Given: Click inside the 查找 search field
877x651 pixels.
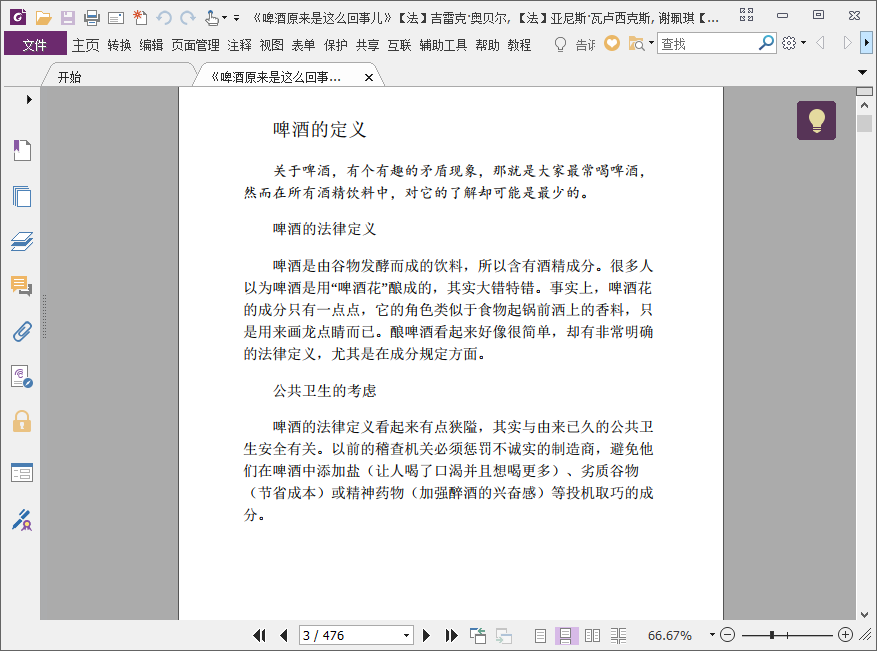Looking at the screenshot, I should 708,43.
